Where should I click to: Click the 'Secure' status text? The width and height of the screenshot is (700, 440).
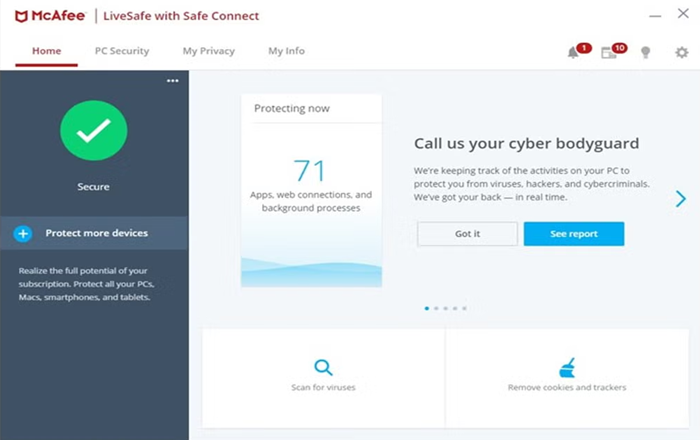[x=93, y=187]
